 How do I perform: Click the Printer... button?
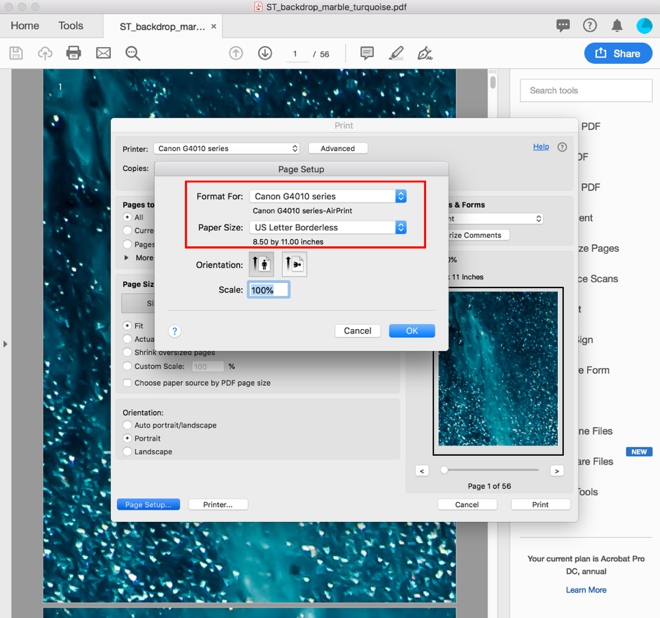click(x=218, y=504)
